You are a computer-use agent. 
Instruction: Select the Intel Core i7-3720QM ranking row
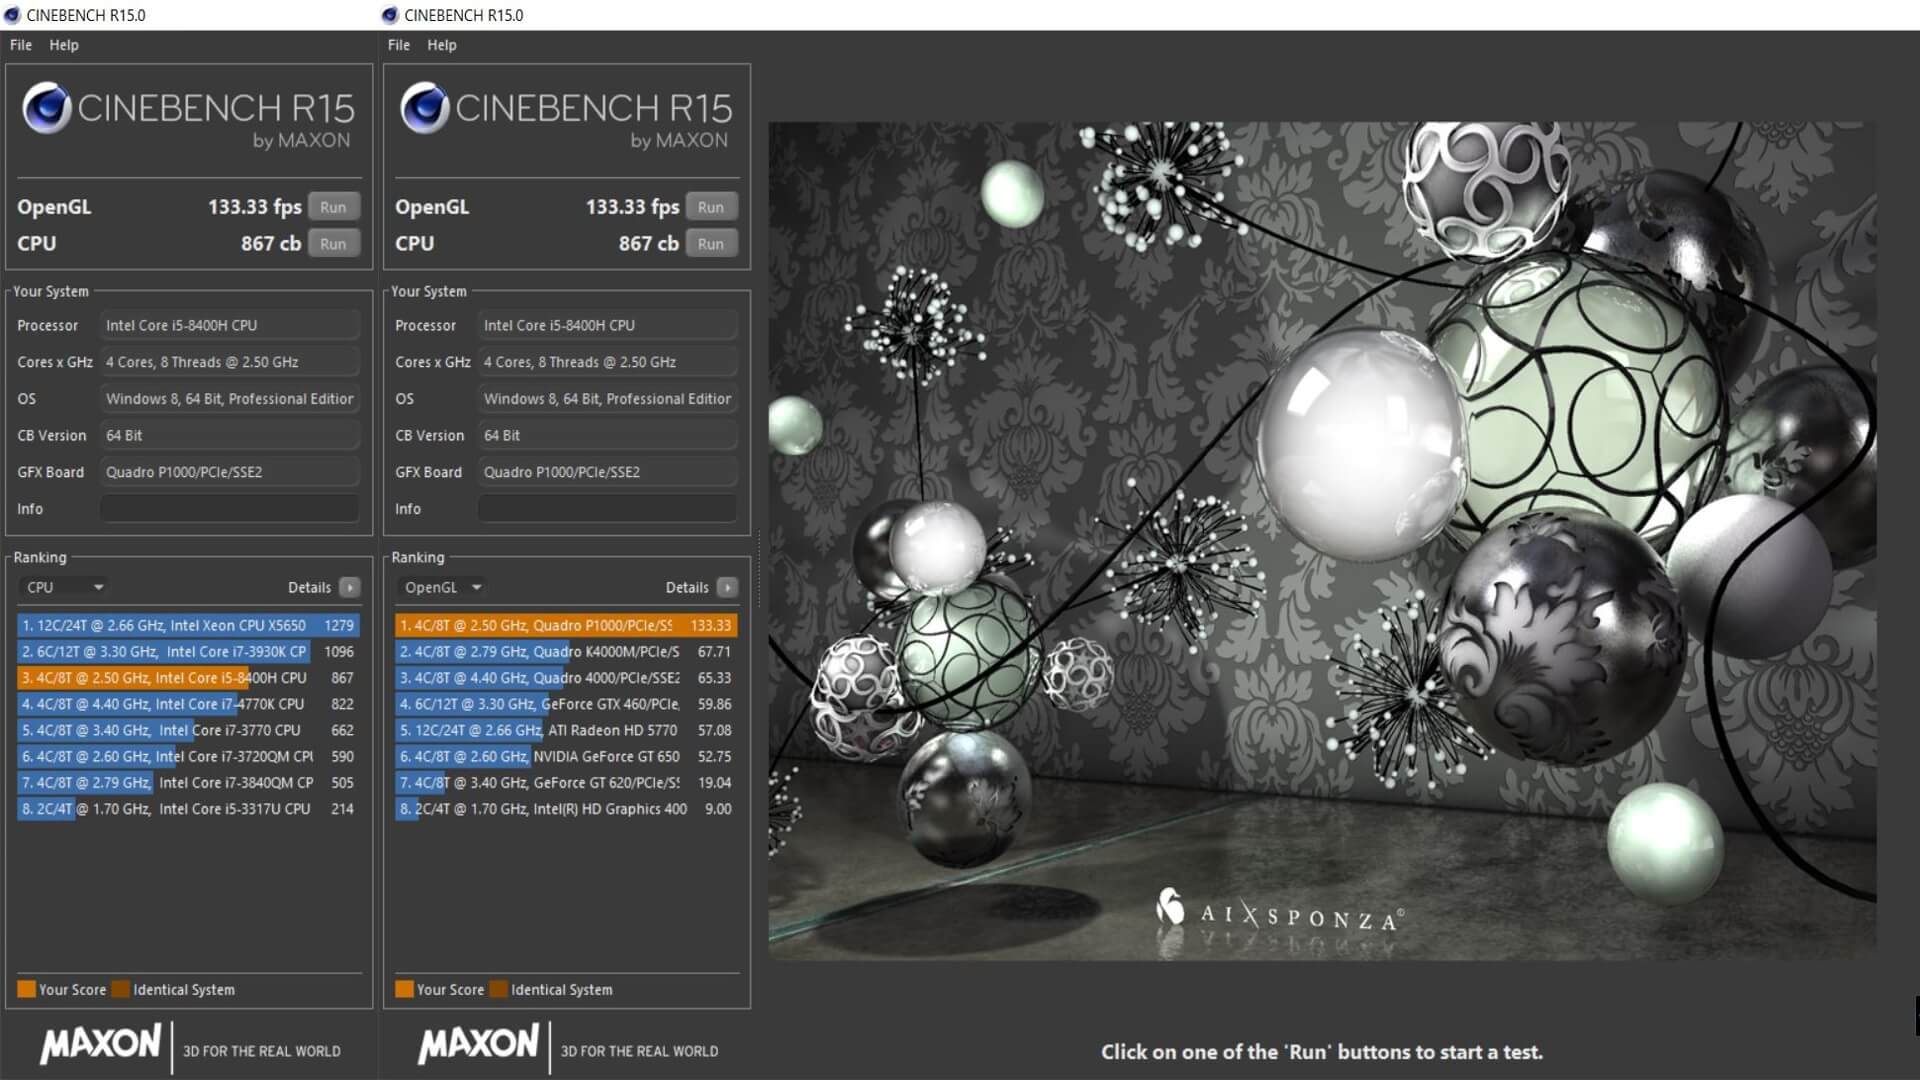188,756
